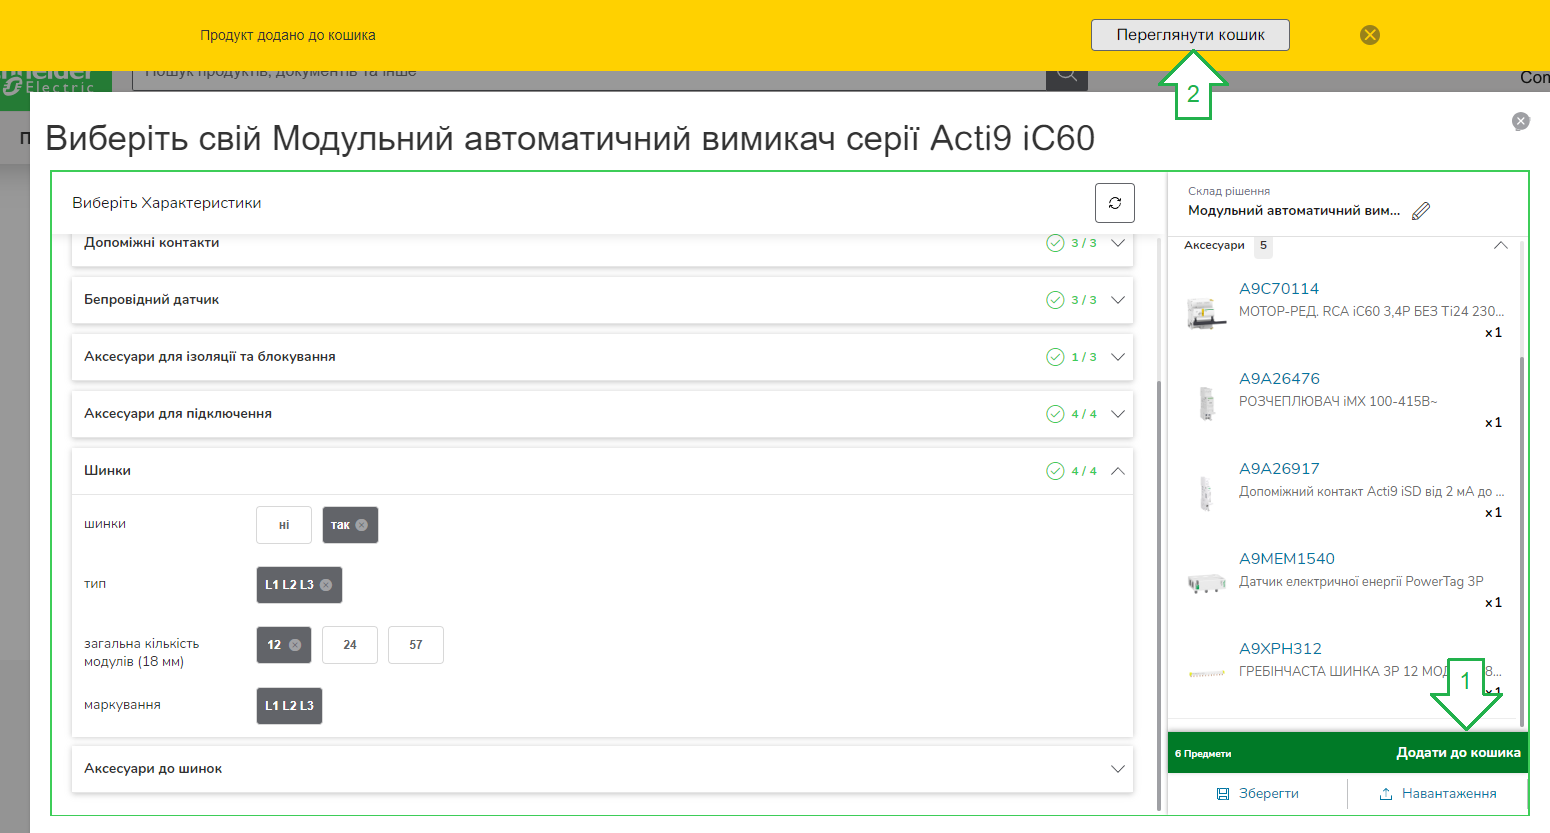Click the pencil edit icon next to solution name
Screen dimensions: 1550x833
[1421, 211]
